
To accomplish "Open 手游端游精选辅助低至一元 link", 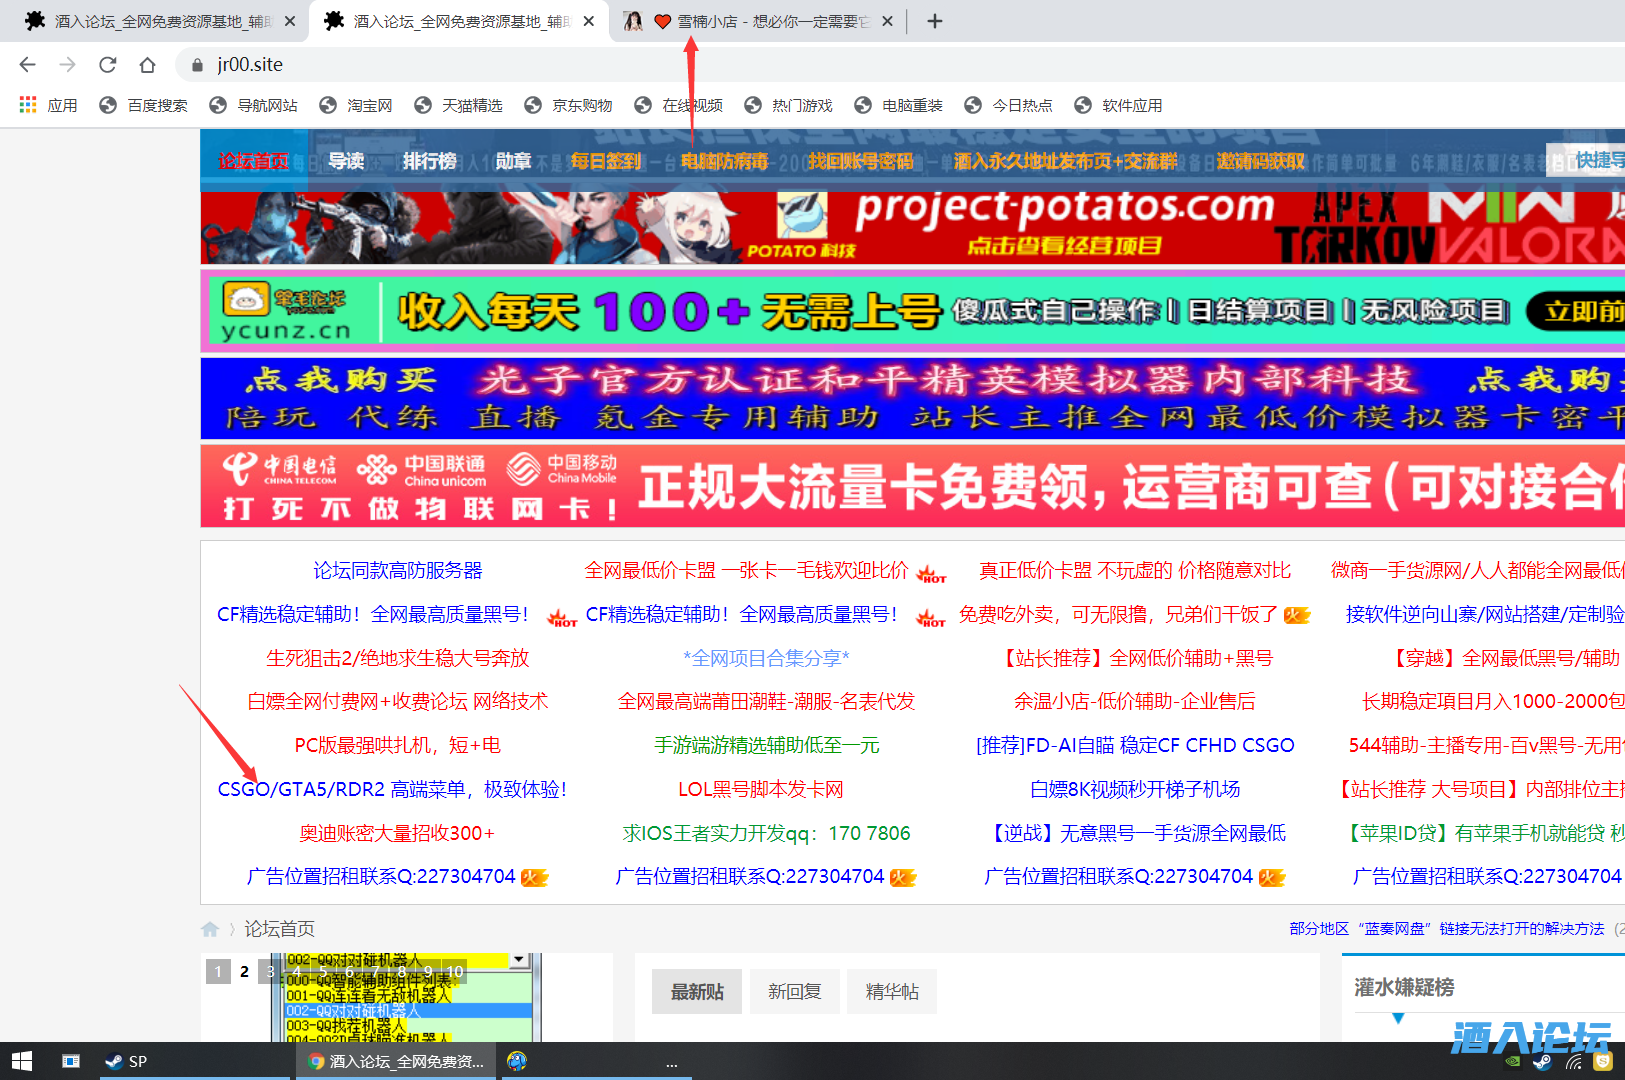I will point(766,745).
